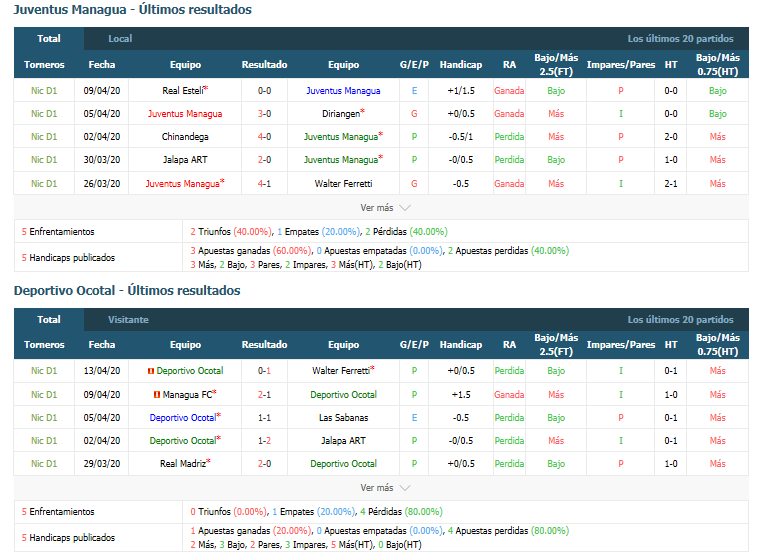Open red Juventus Managua link in 05/04/20 row

[185, 113]
